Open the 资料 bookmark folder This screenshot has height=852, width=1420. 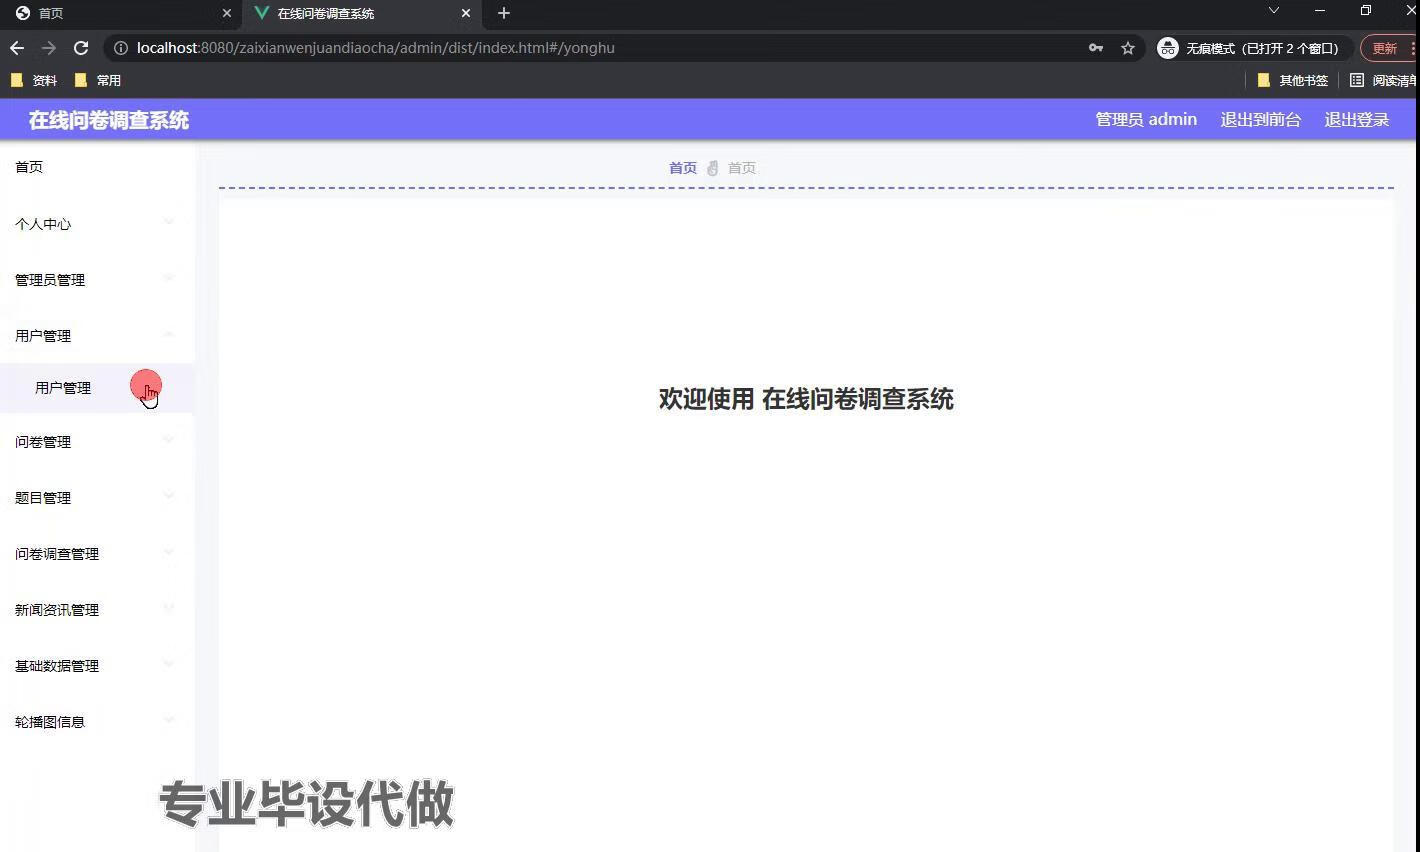point(34,80)
